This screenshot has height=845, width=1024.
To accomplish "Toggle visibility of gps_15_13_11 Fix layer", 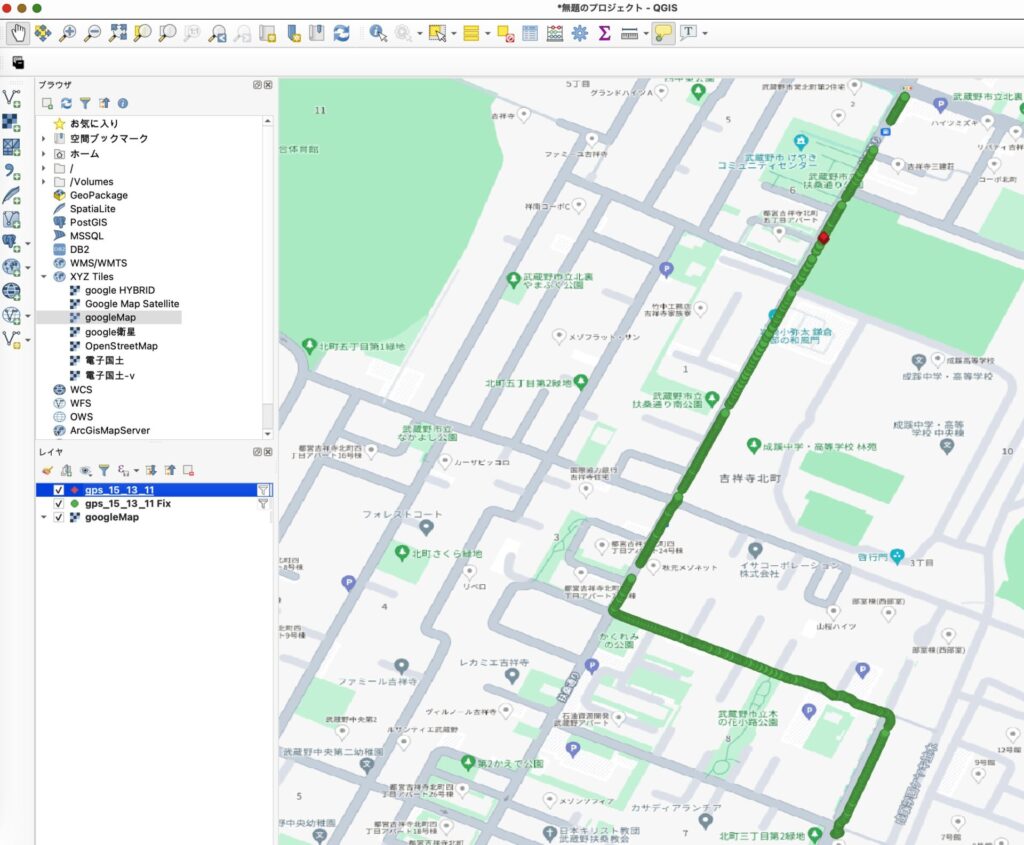I will coord(59,503).
